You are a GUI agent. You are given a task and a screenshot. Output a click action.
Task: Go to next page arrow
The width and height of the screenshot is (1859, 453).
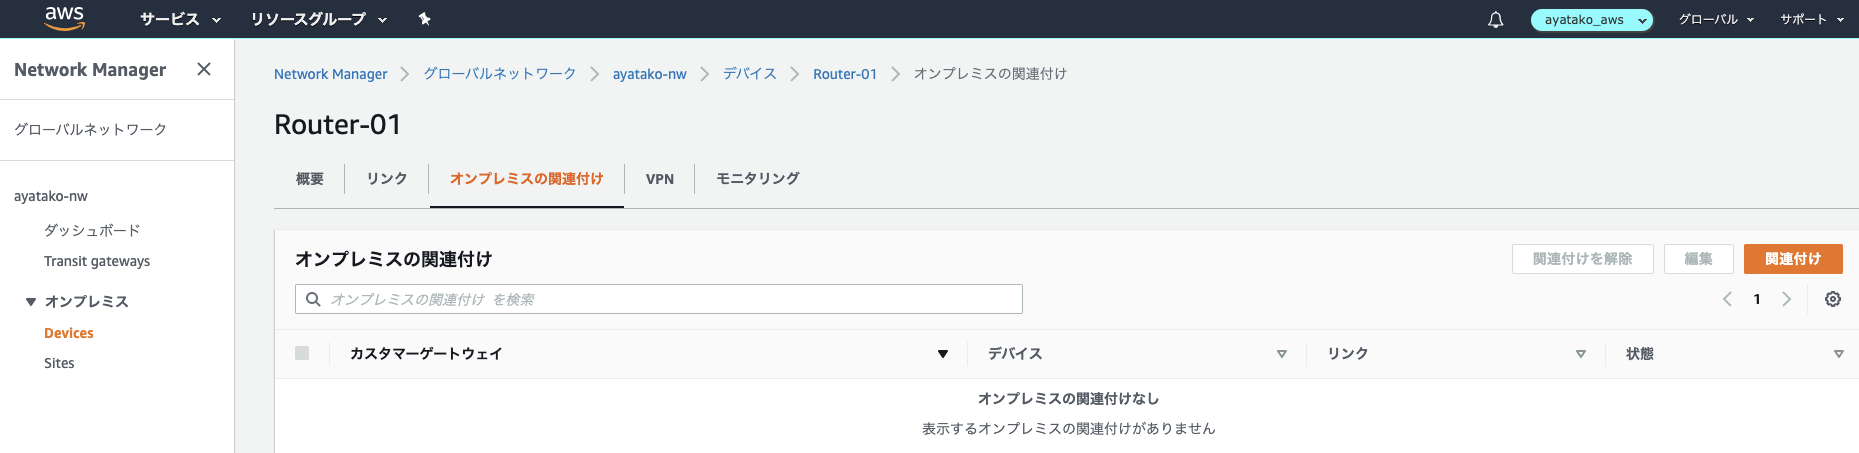1786,299
